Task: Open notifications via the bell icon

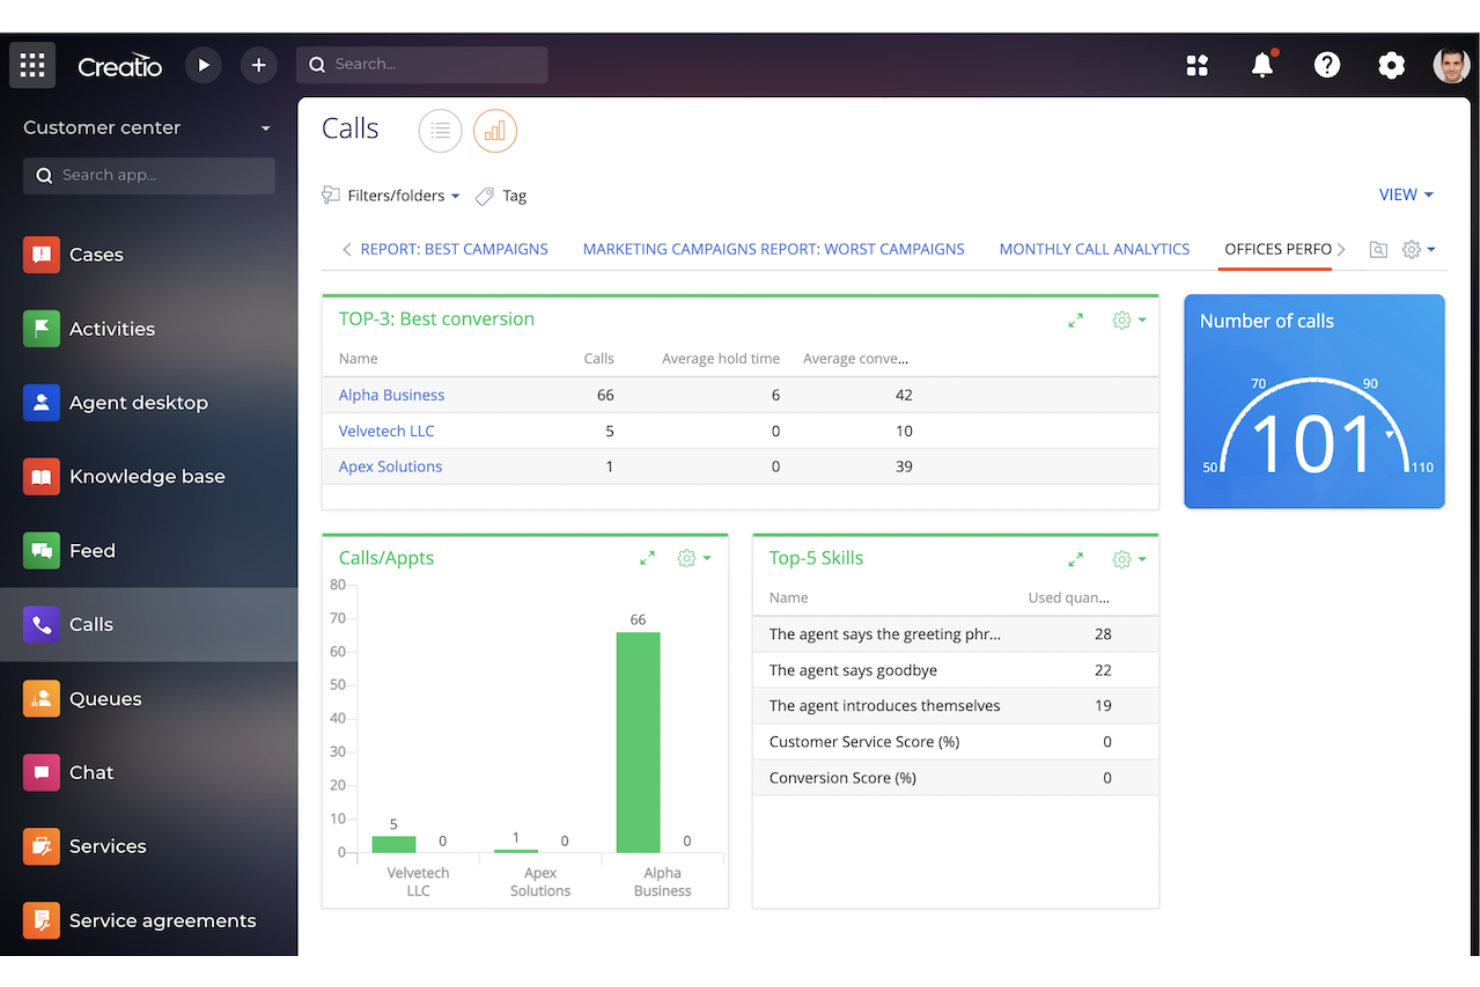Action: click(1261, 64)
